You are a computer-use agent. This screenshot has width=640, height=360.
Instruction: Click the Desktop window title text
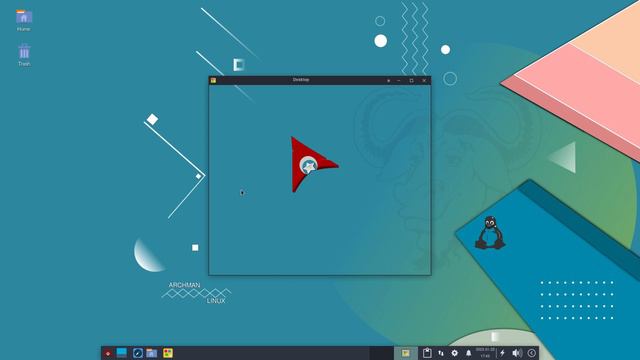(301, 80)
